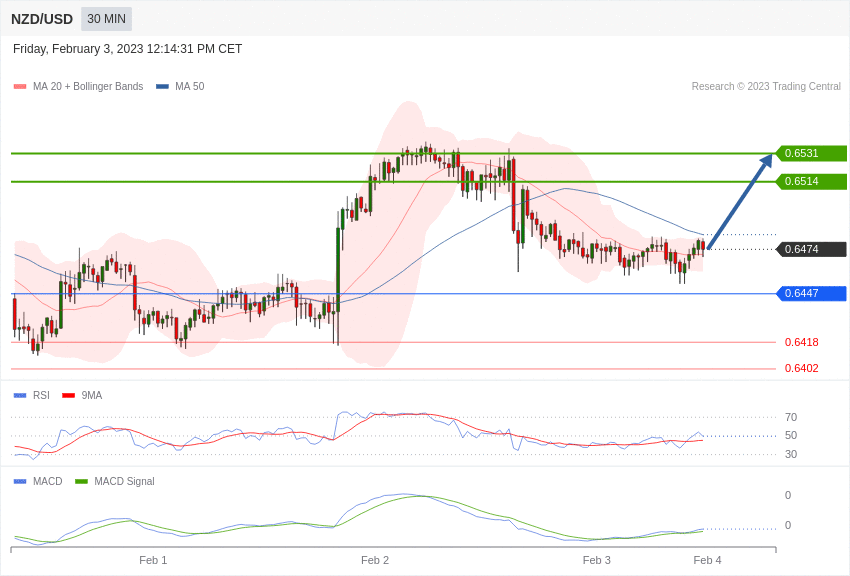Click the Feb 1 date axis label

click(153, 560)
